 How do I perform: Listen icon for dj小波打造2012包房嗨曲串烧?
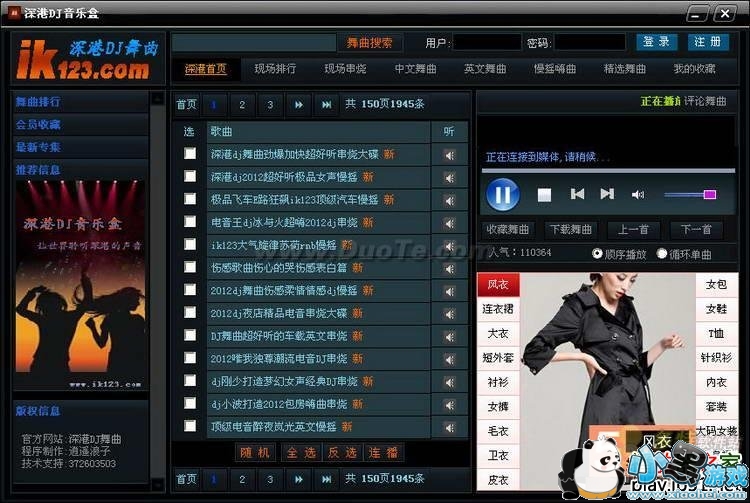(449, 405)
